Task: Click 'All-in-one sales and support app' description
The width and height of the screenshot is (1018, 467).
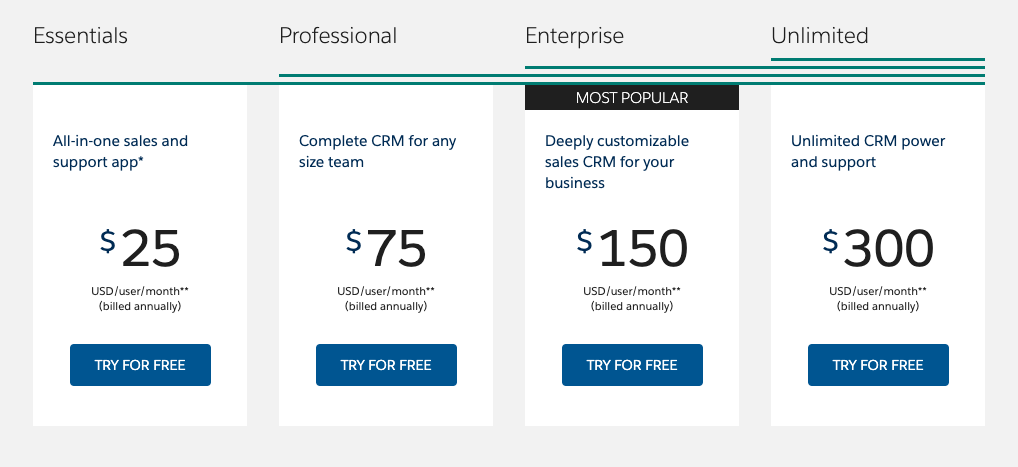Action: (120, 151)
